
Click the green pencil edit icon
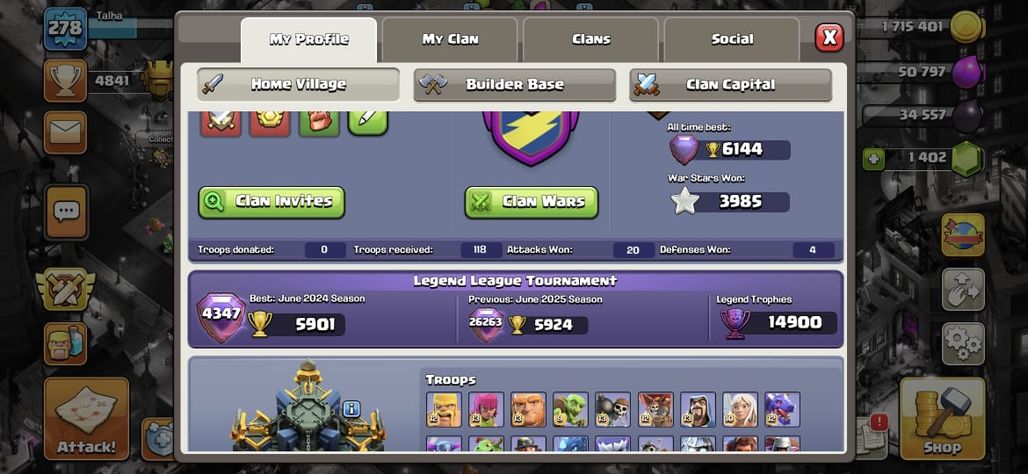point(368,123)
